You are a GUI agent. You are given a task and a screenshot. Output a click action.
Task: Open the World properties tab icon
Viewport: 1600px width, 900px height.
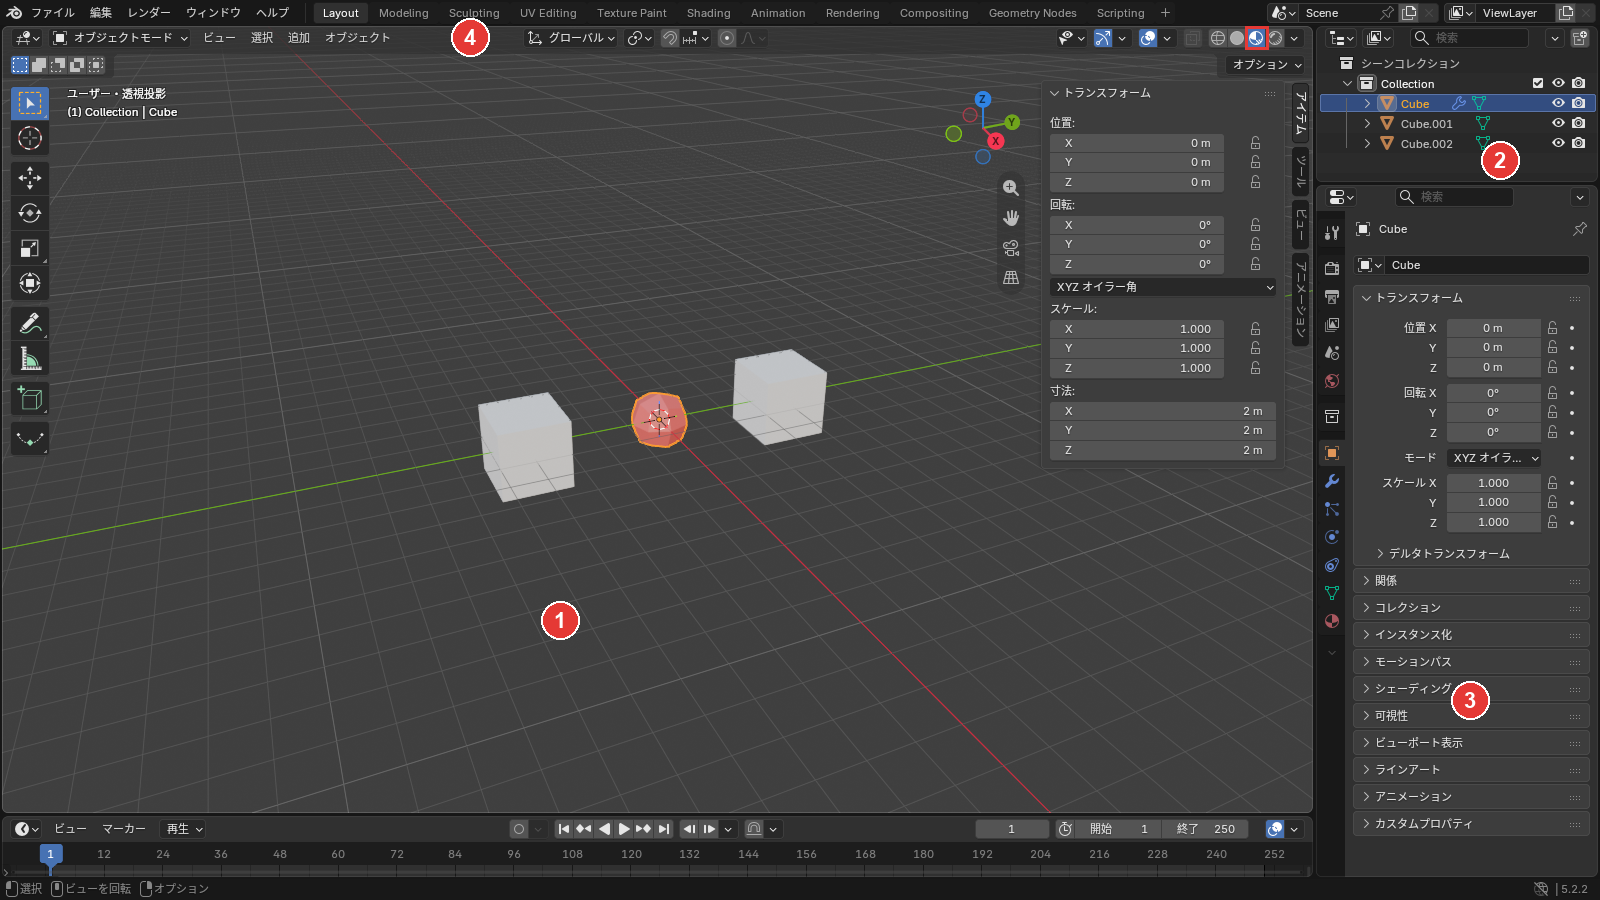point(1332,381)
